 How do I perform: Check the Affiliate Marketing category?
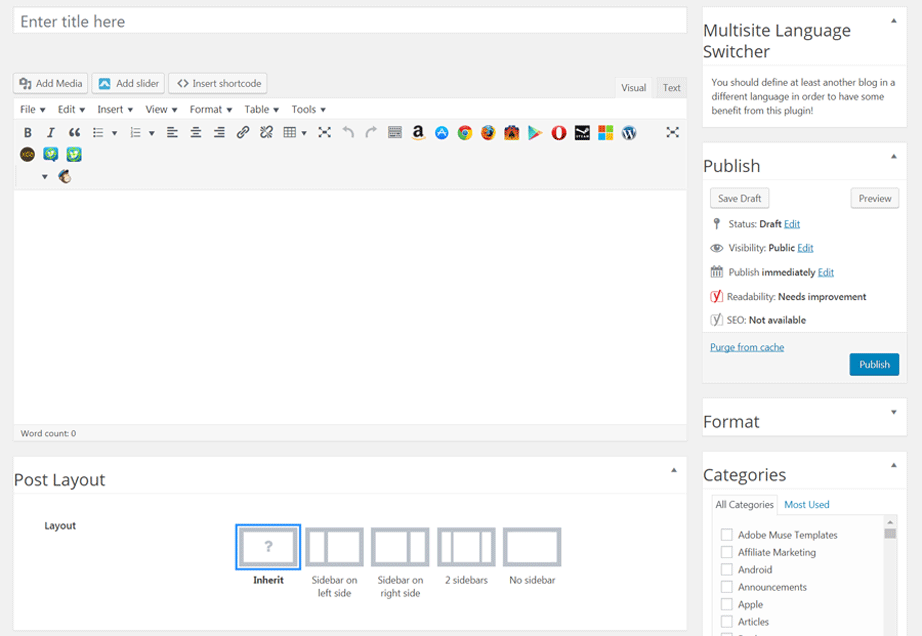pos(727,552)
